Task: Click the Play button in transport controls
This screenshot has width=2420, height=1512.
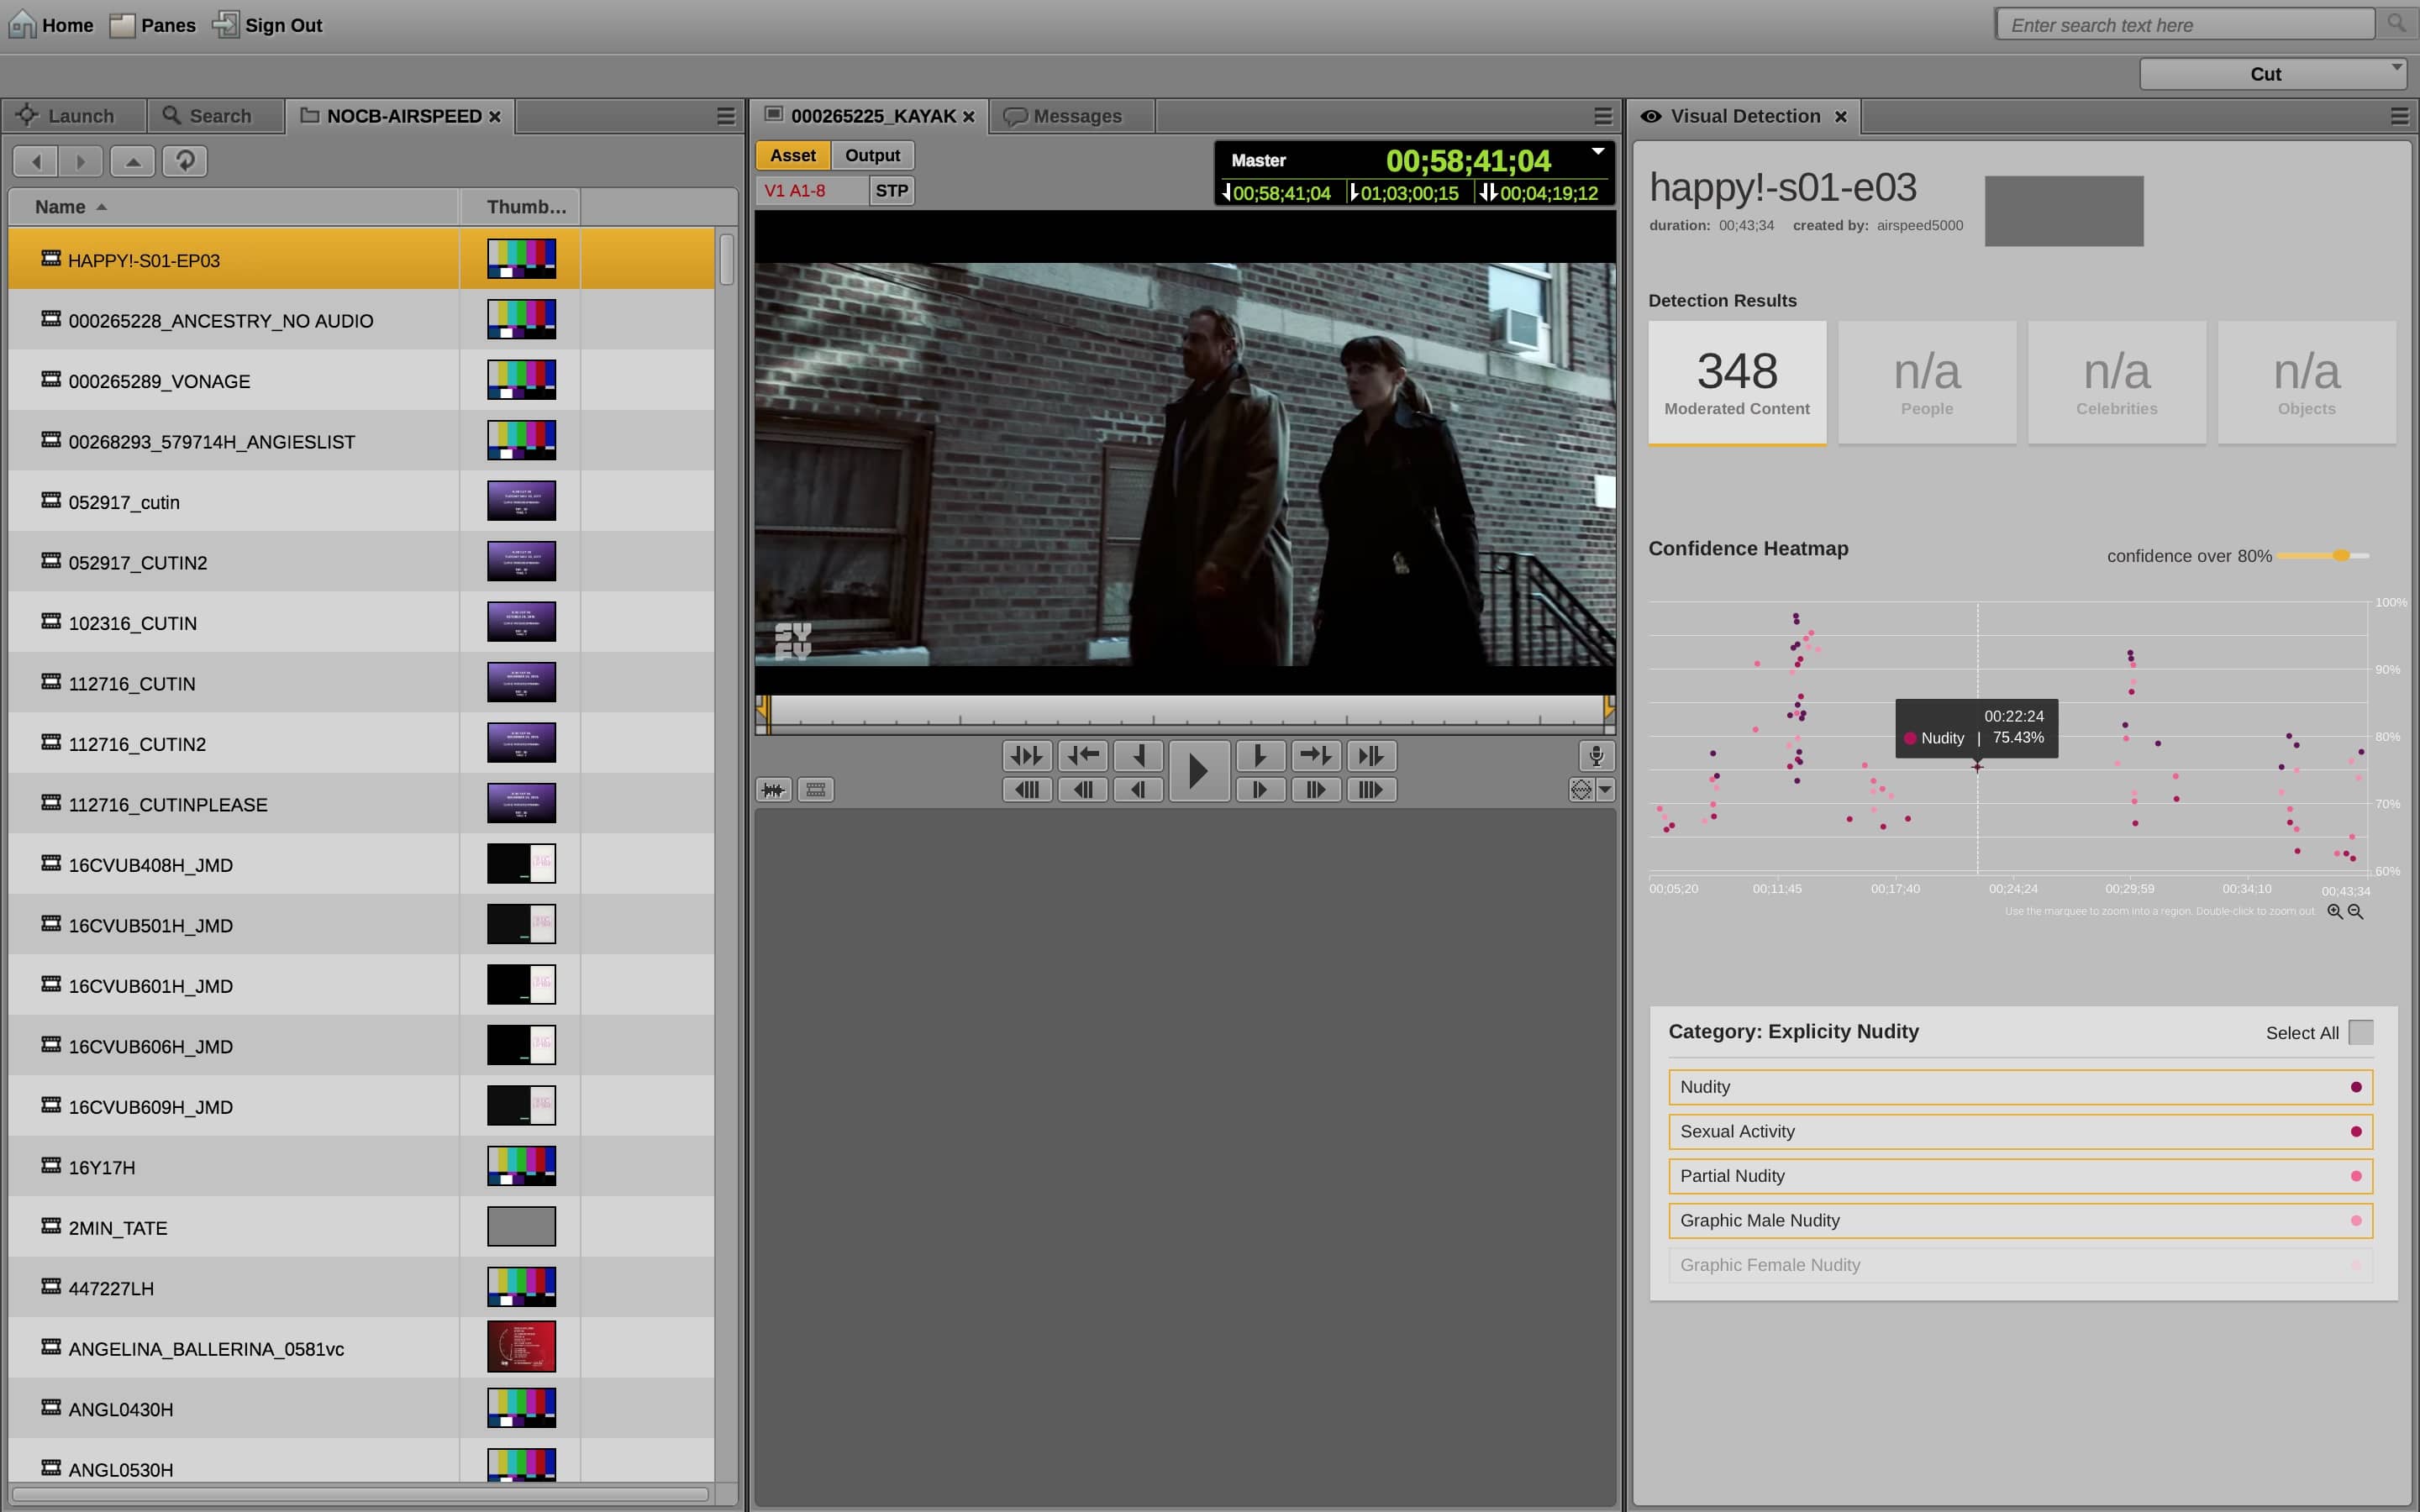Action: click(1198, 771)
